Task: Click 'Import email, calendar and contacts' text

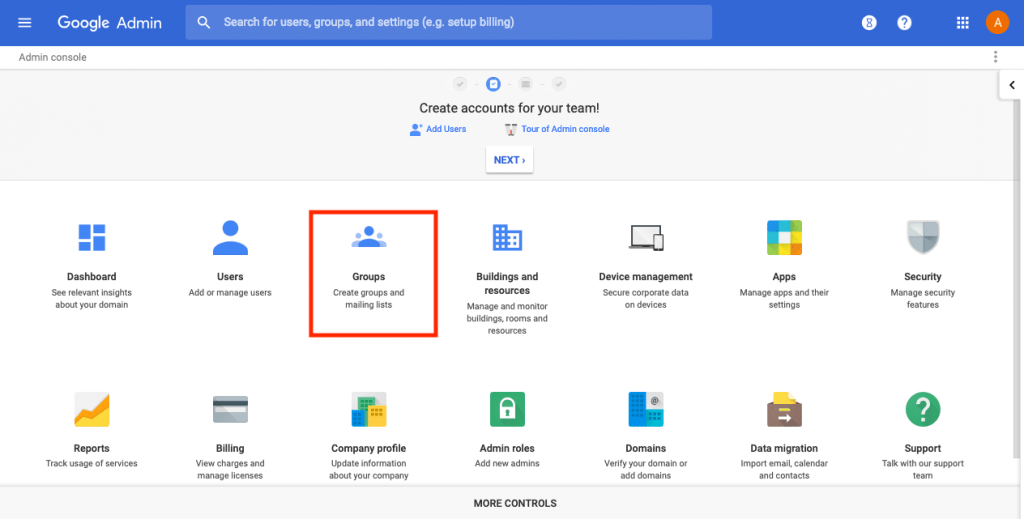Action: point(784,470)
